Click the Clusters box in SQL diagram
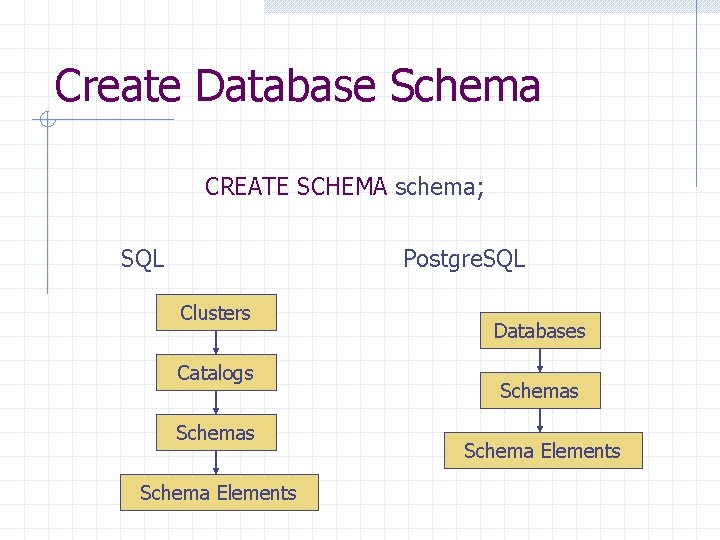 [x=216, y=313]
